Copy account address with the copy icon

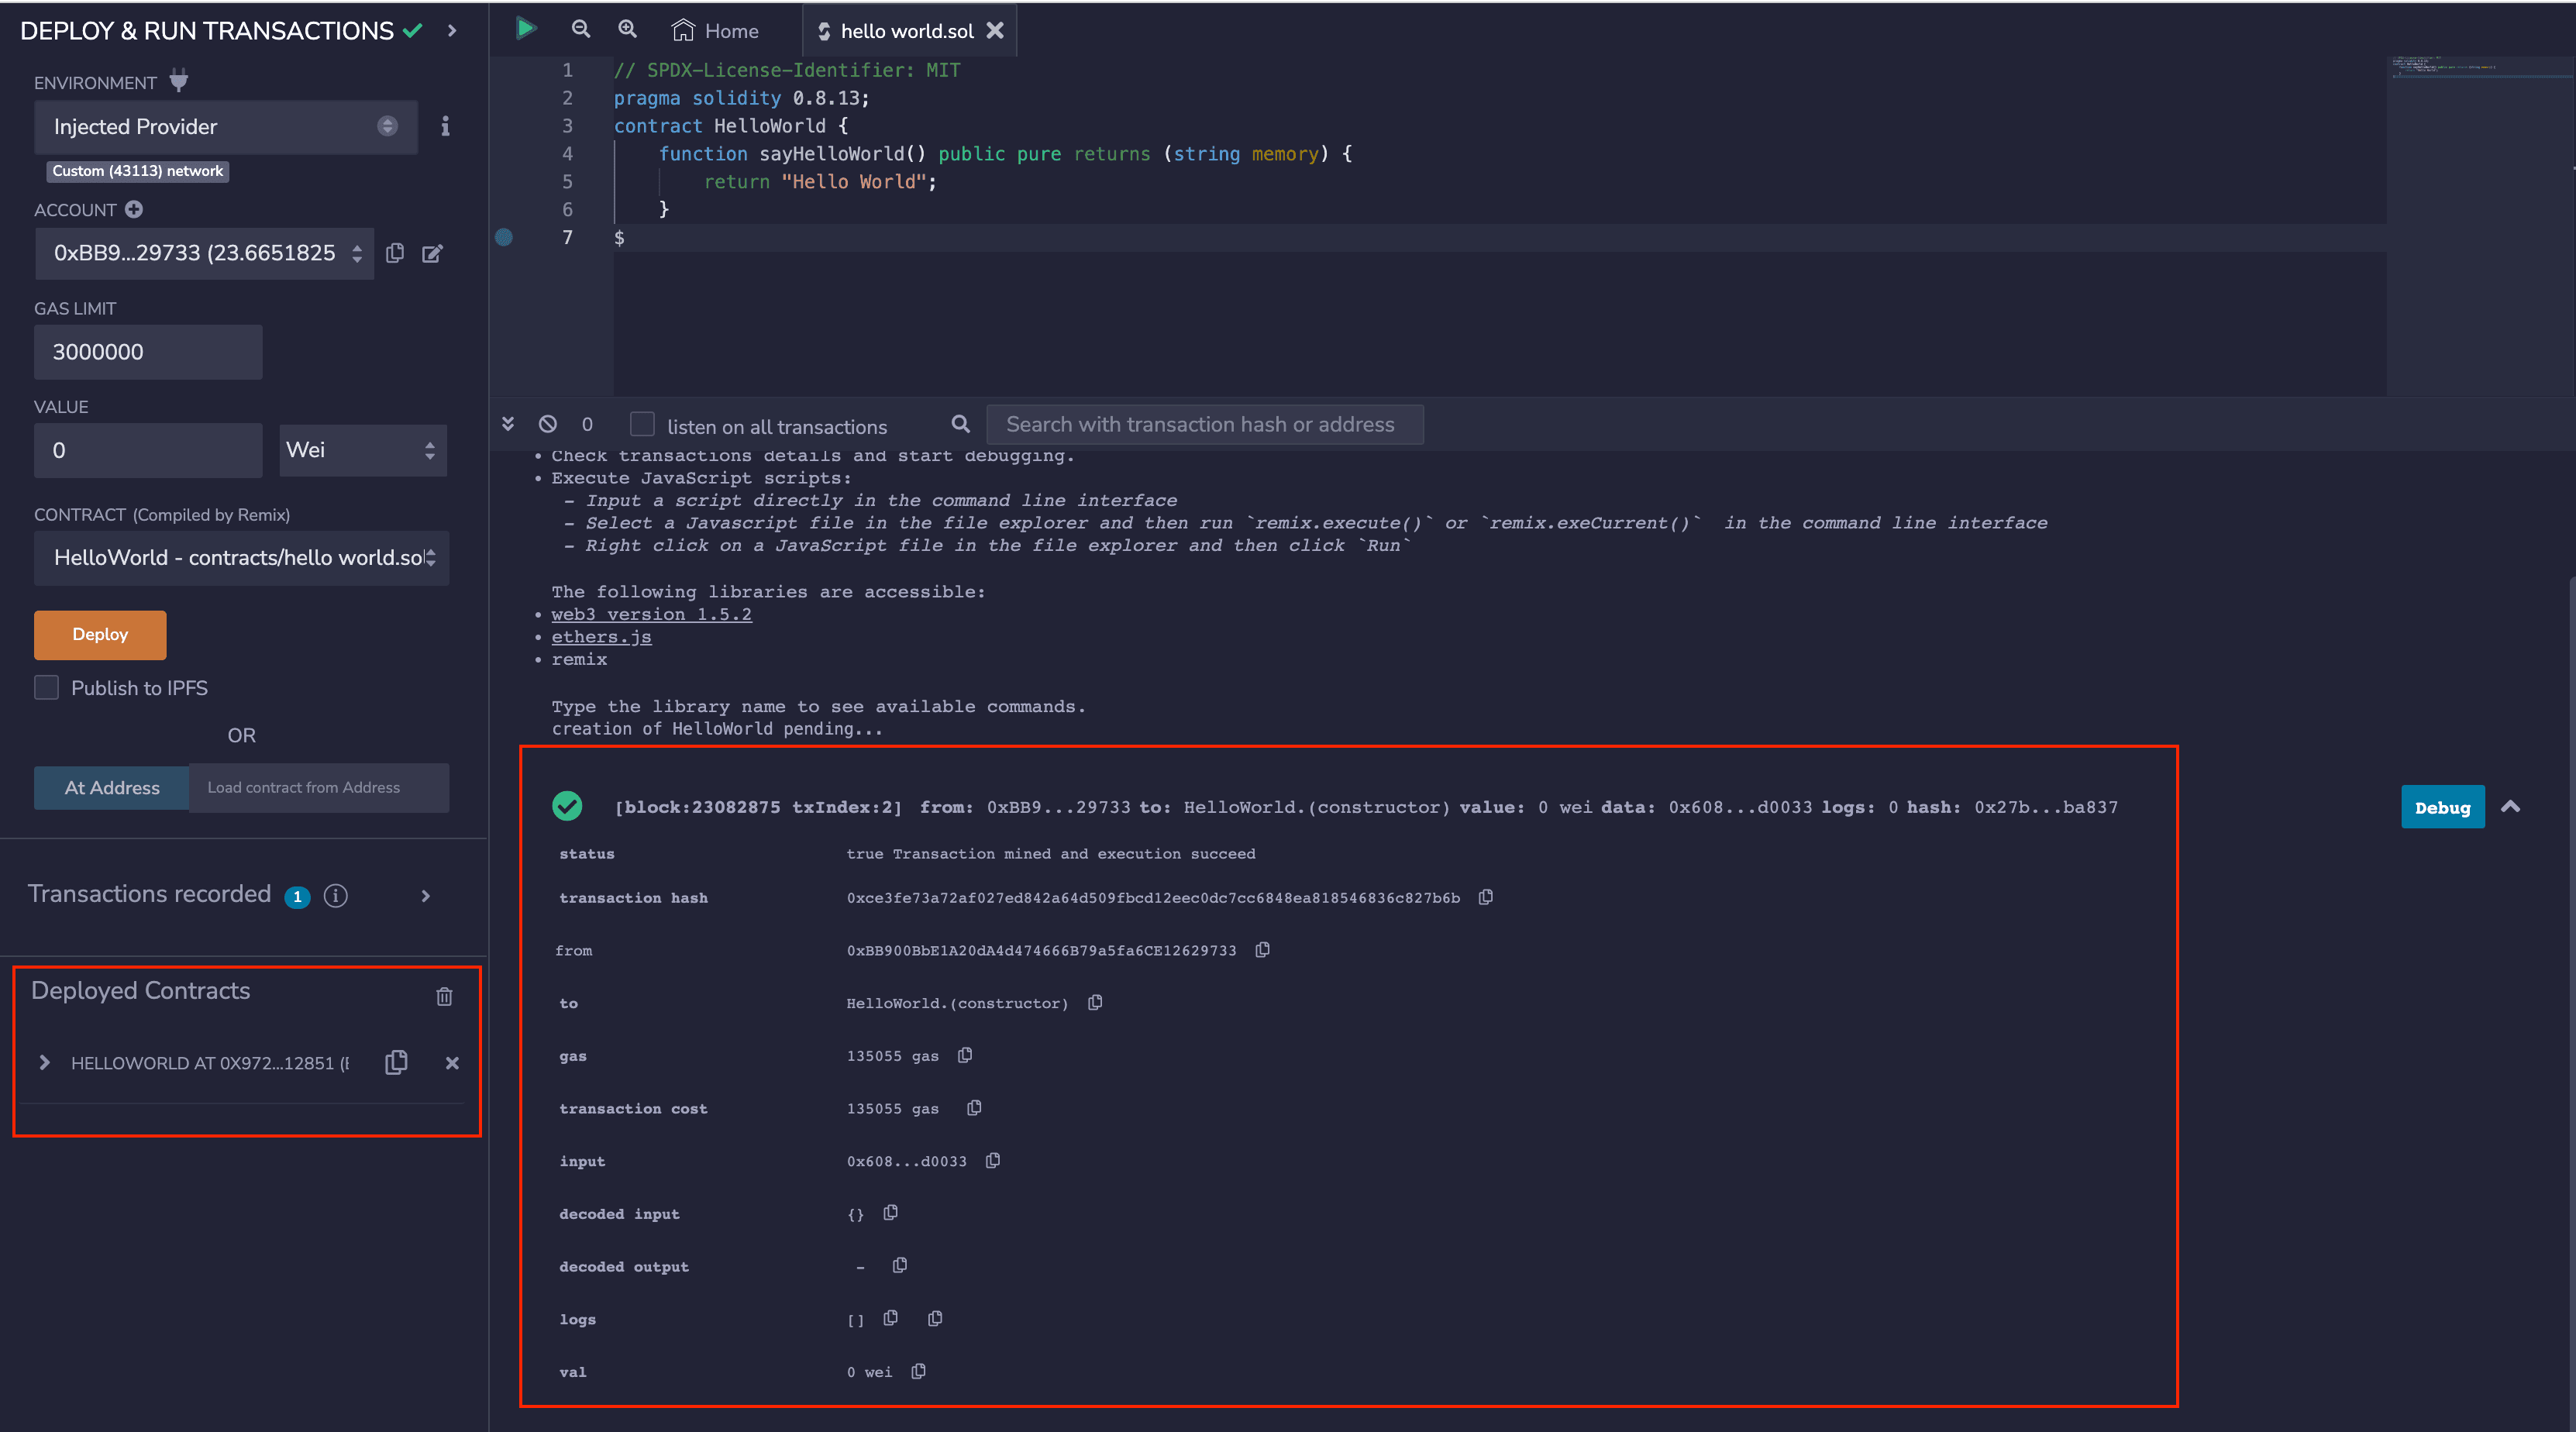395,253
